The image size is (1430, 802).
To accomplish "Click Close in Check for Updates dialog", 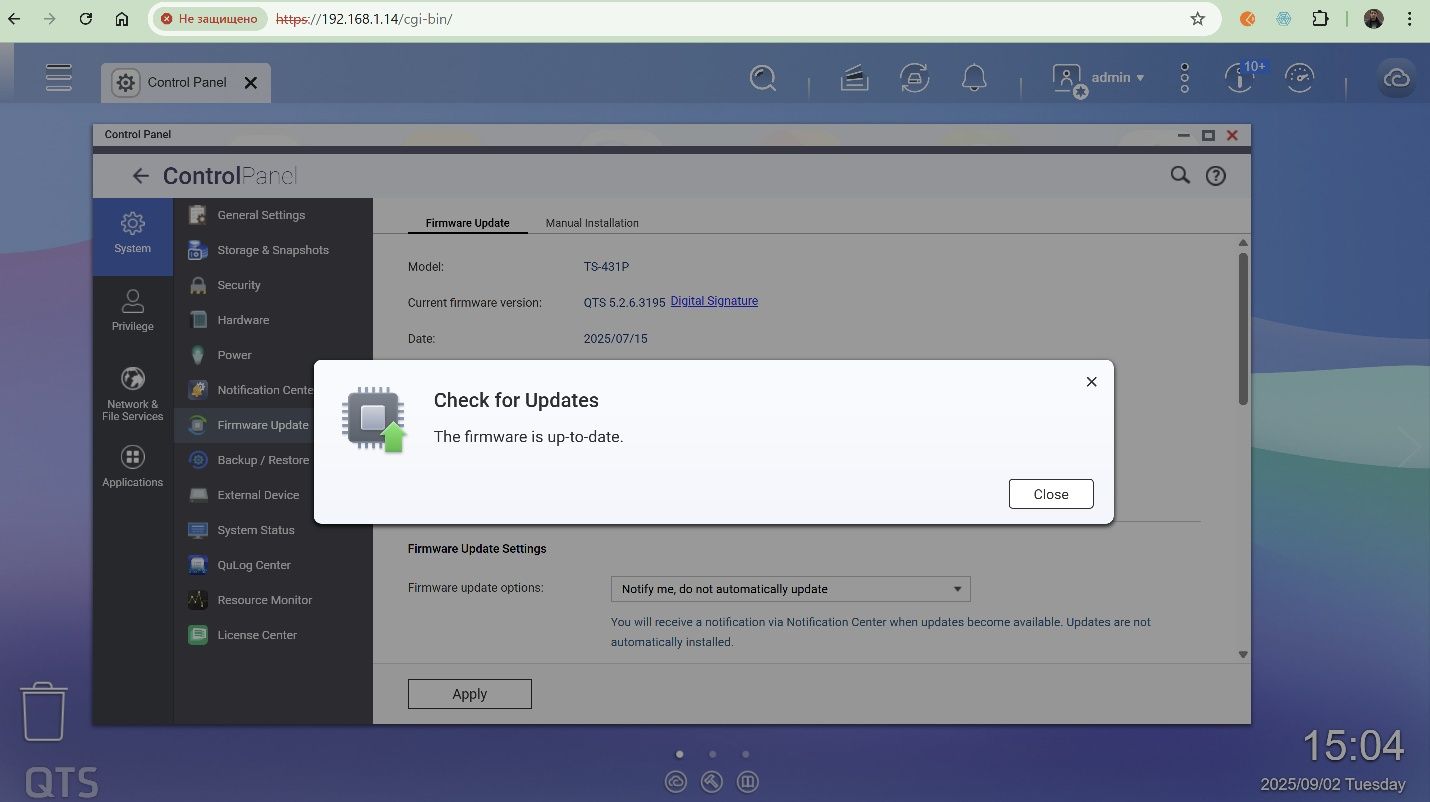I will (1051, 494).
